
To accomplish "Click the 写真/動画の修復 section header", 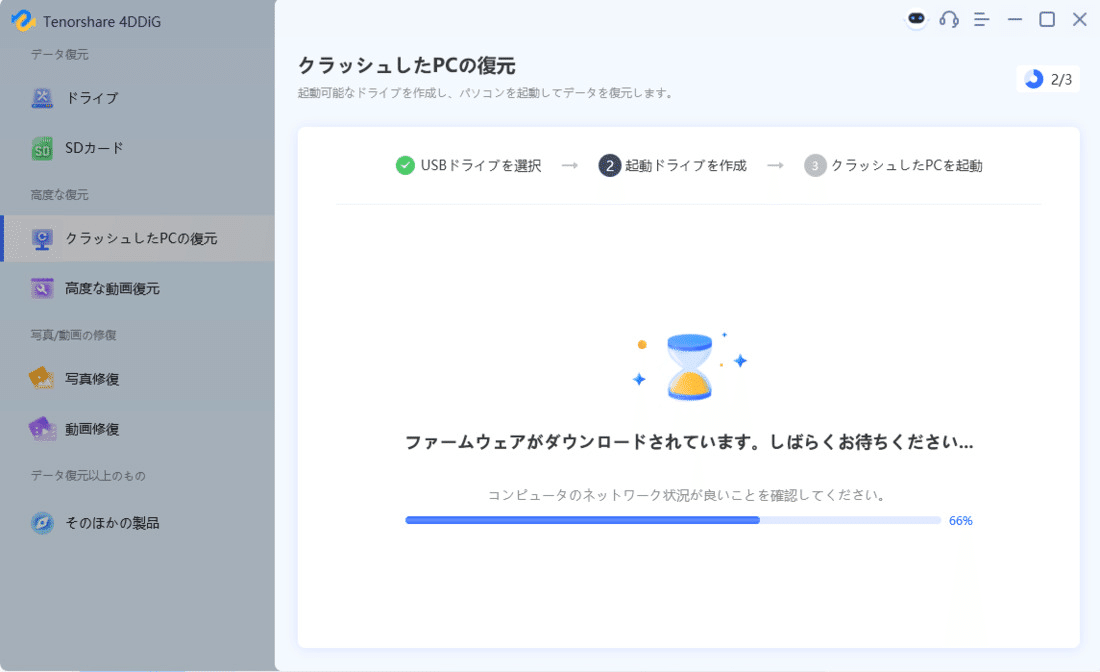I will (73, 335).
